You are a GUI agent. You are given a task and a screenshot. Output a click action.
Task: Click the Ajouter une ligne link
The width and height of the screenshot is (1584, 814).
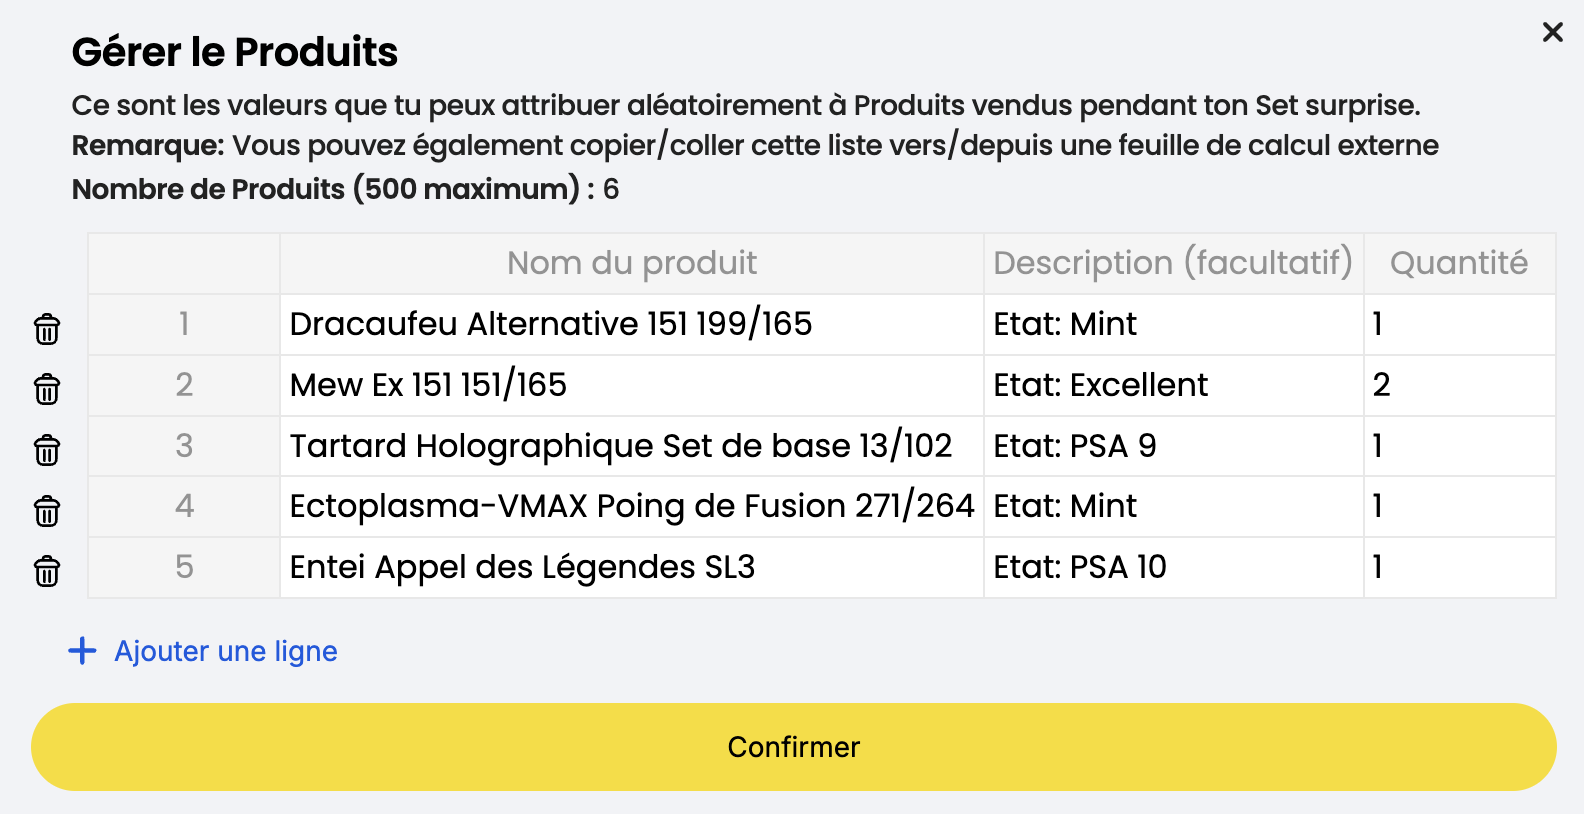(226, 651)
